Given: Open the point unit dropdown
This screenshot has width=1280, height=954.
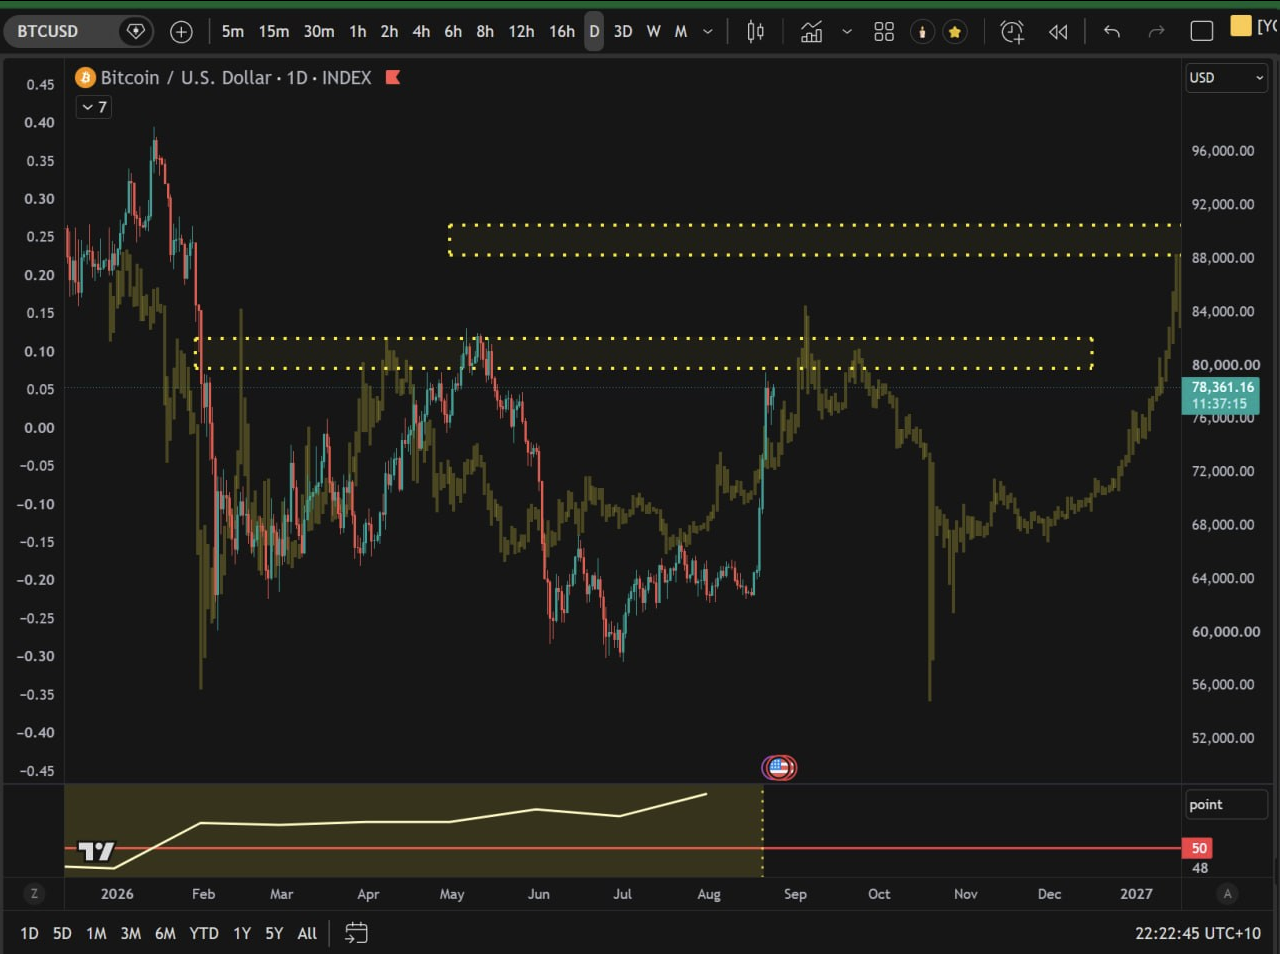Looking at the screenshot, I should coord(1226,804).
